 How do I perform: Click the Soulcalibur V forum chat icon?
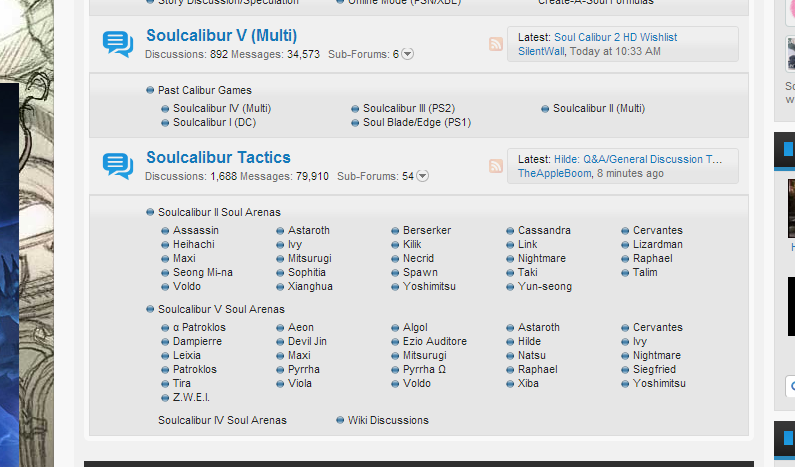tap(117, 44)
